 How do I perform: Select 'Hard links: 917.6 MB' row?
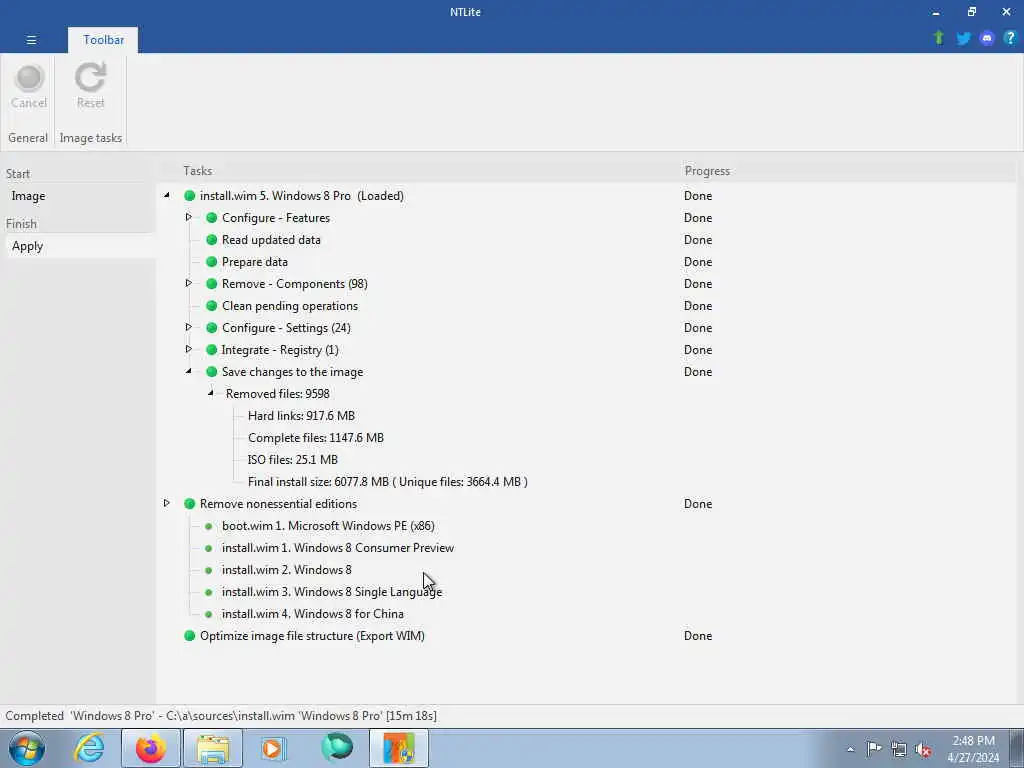click(301, 416)
